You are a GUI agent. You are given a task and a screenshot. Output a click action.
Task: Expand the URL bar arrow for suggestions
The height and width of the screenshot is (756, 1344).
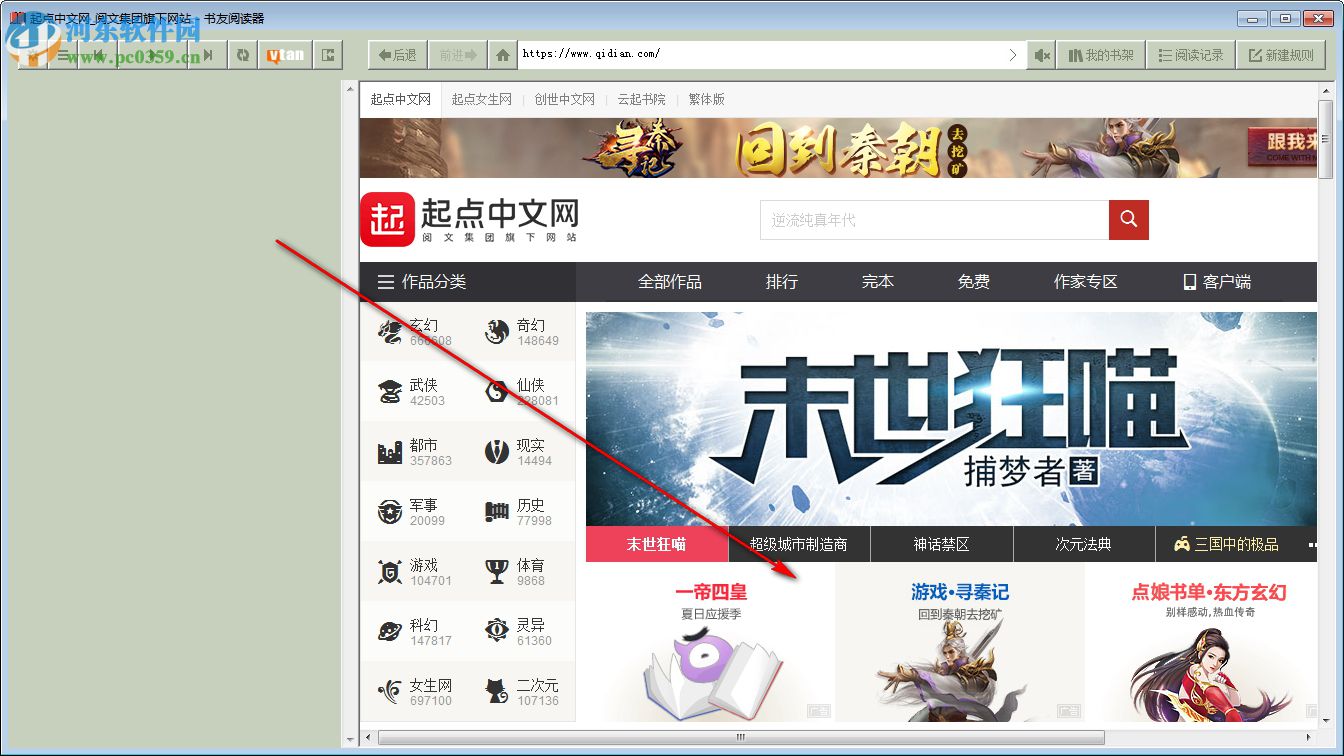(1013, 55)
